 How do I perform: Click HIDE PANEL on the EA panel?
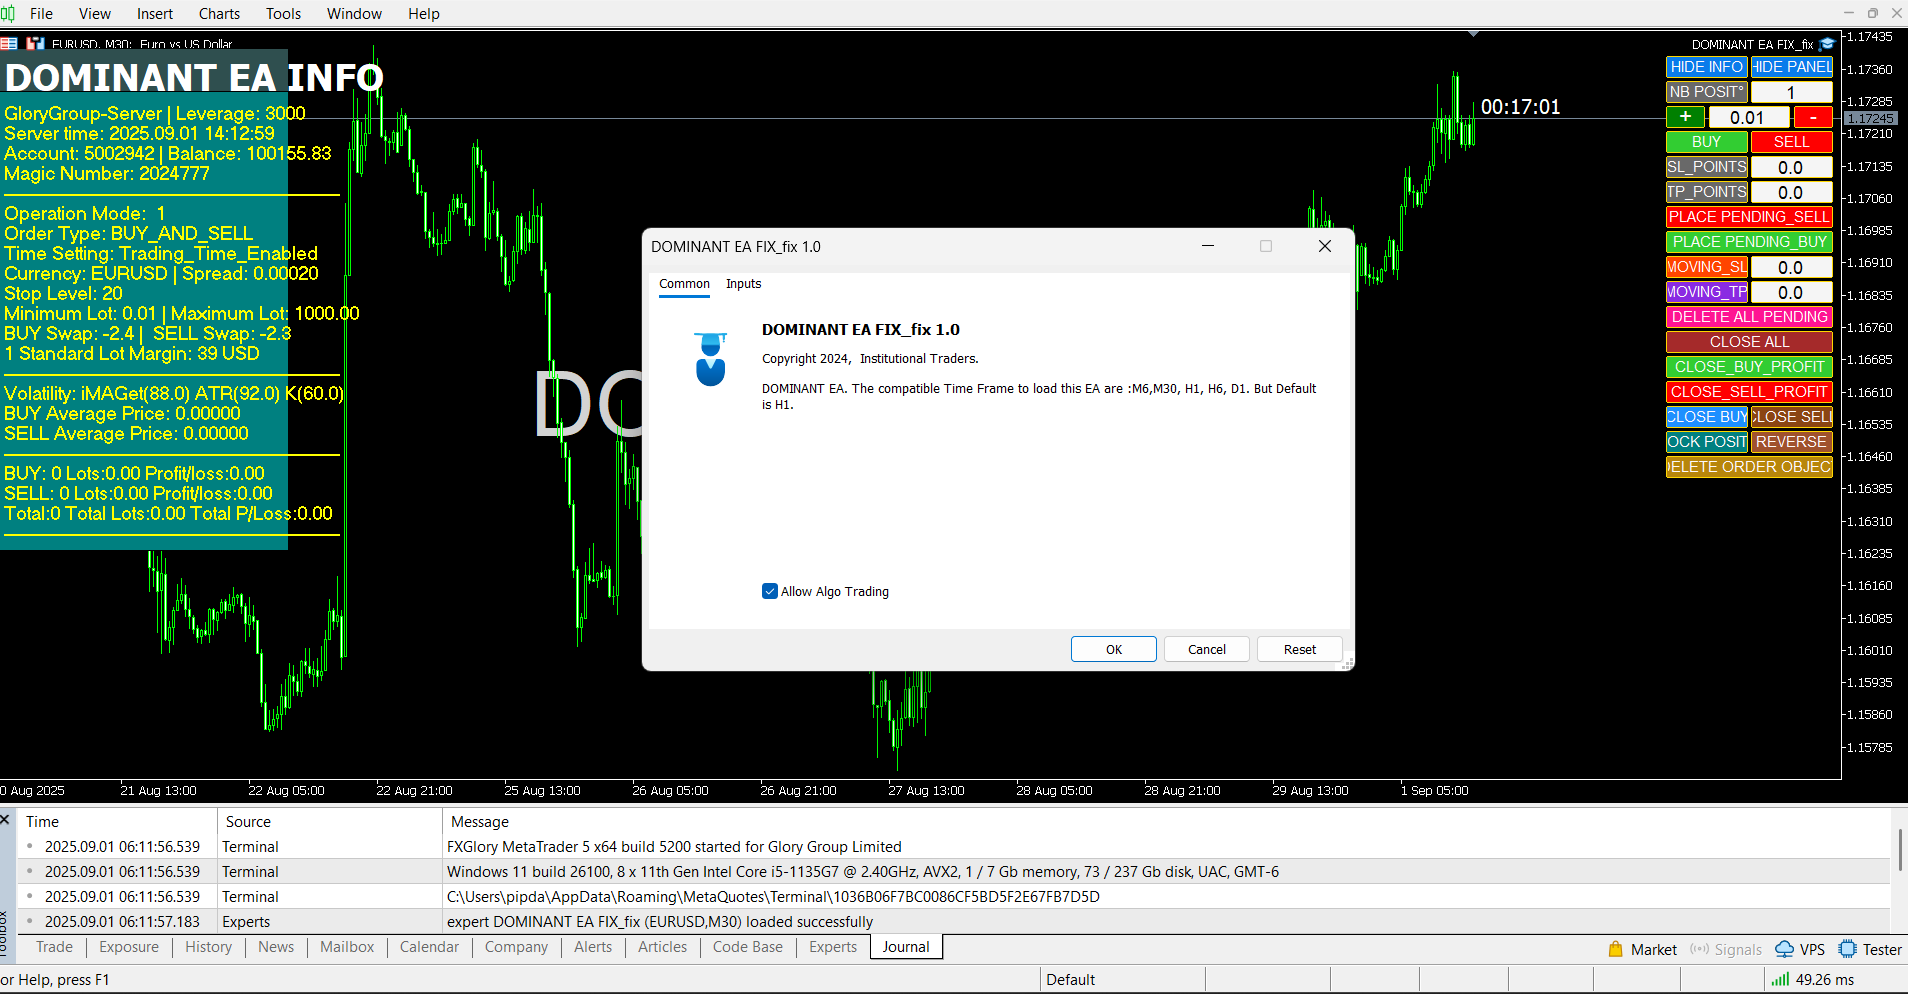pos(1792,67)
